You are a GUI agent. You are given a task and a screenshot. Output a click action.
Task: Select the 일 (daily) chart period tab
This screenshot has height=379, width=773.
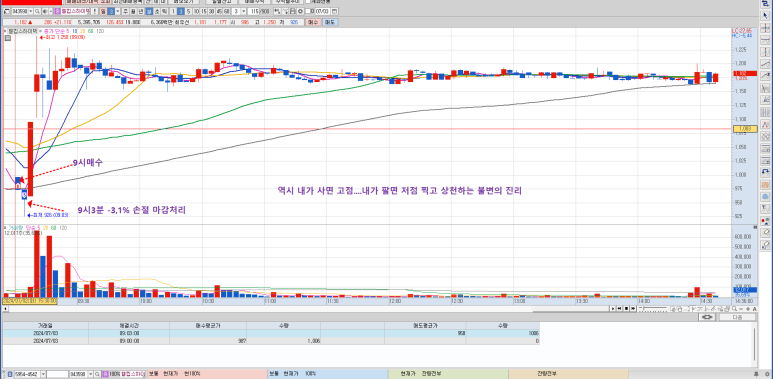click(x=103, y=11)
